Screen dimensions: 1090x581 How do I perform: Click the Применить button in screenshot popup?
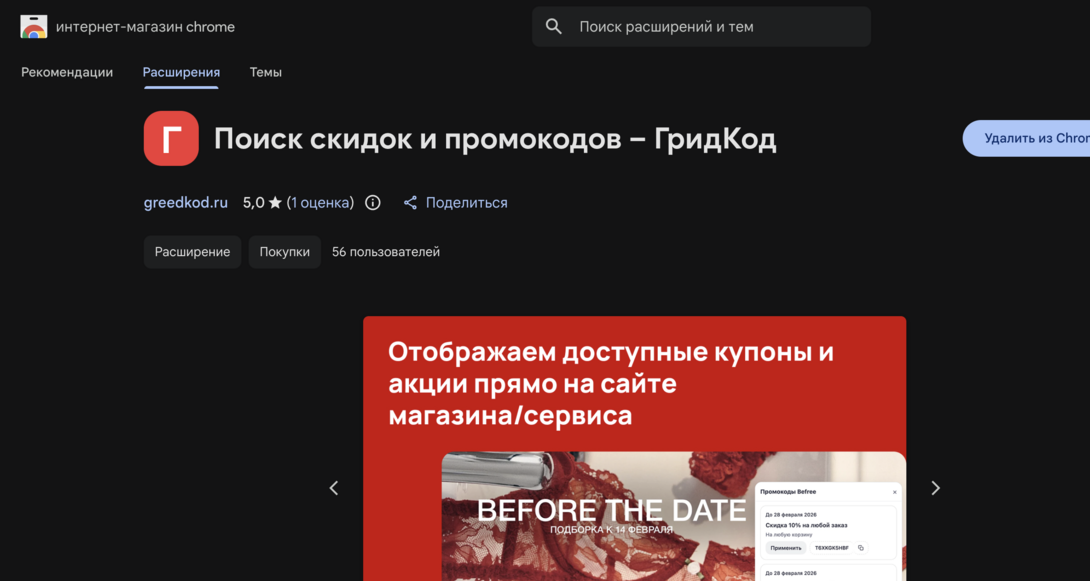[786, 548]
